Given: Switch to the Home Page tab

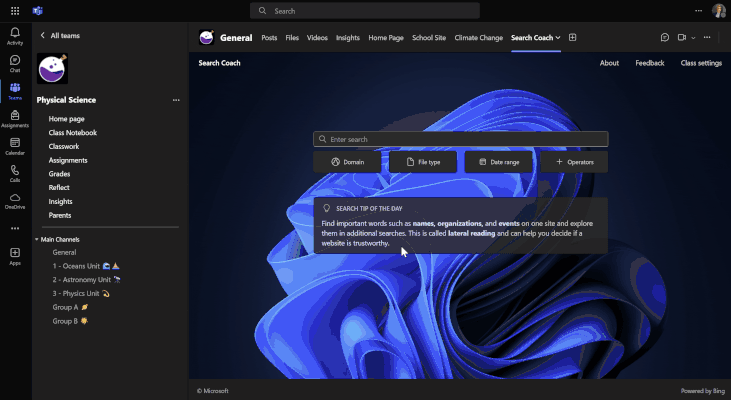Looking at the screenshot, I should click(x=386, y=38).
